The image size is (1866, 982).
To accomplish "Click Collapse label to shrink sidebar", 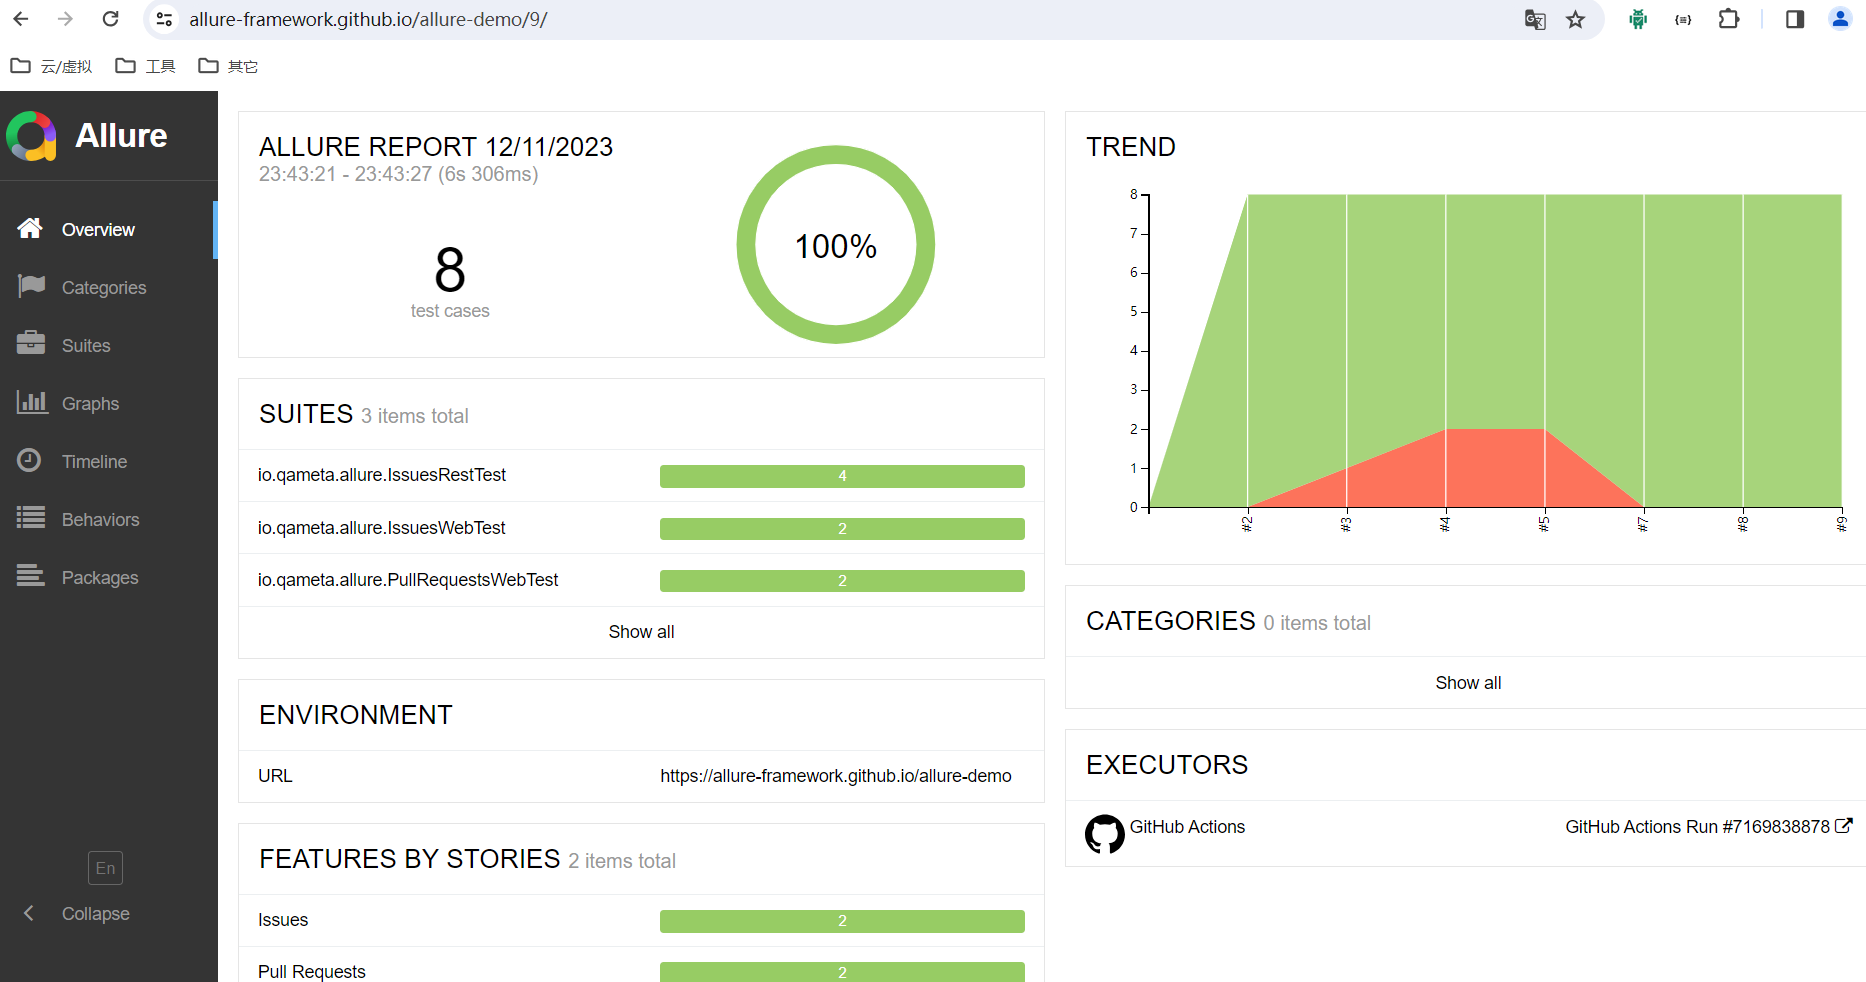I will 96,914.
